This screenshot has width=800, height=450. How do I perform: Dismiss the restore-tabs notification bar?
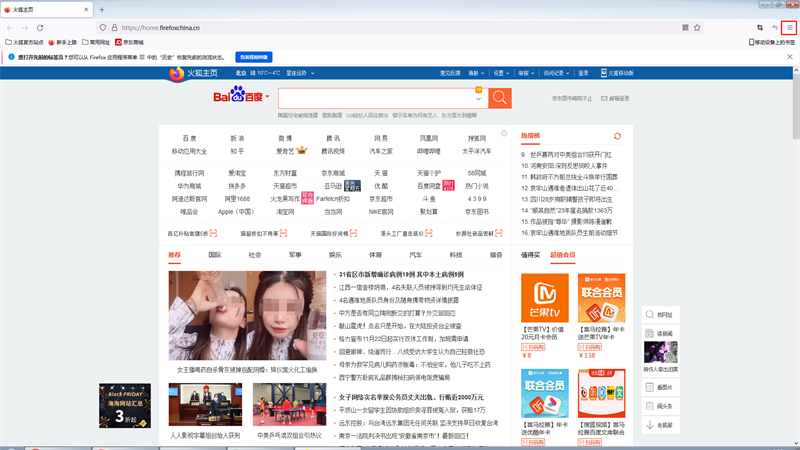[x=790, y=57]
